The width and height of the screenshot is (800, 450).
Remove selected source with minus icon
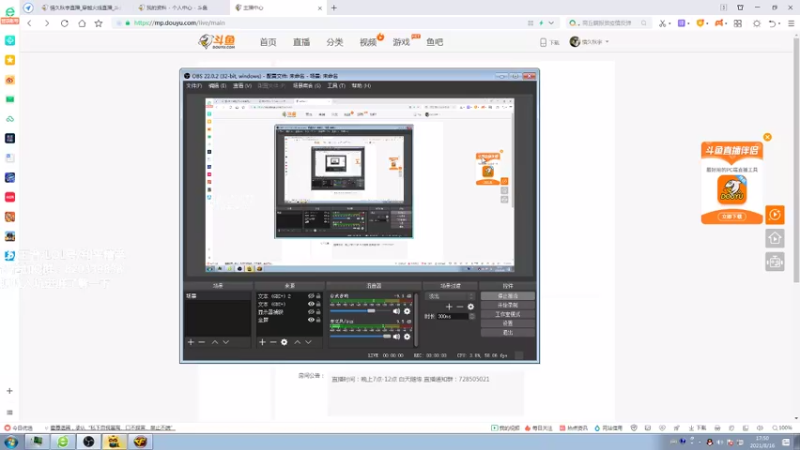(273, 342)
